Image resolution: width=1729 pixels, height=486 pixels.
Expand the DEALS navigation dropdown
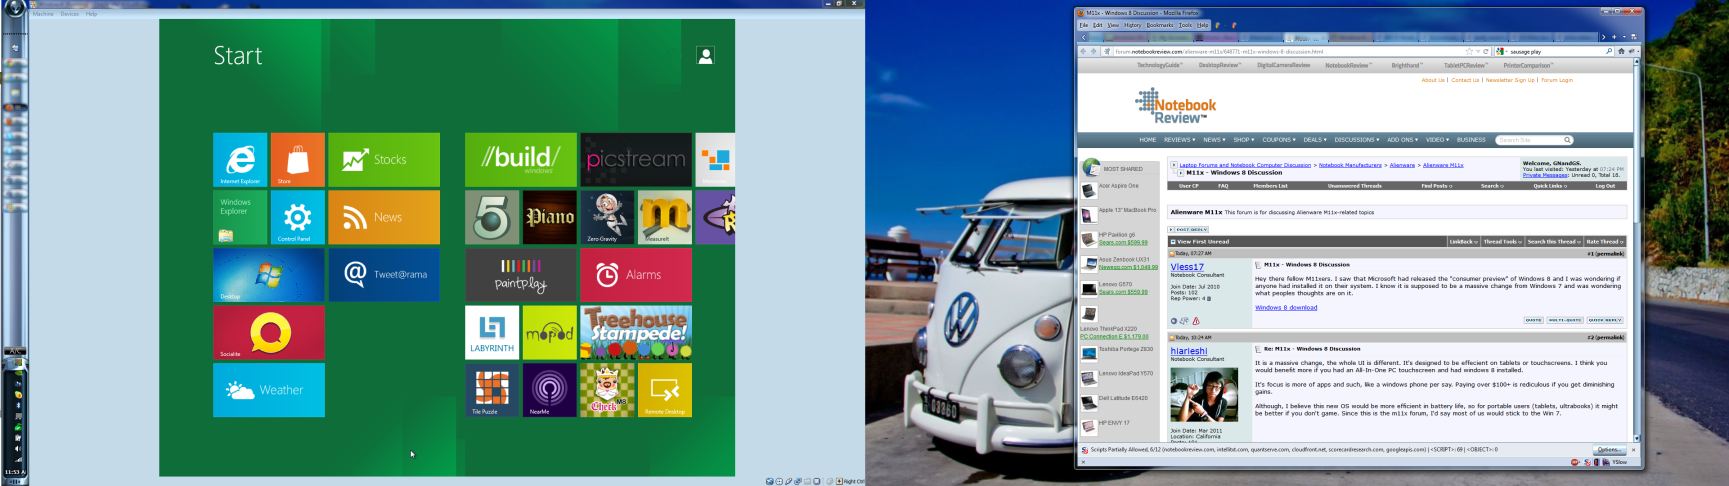[1316, 140]
